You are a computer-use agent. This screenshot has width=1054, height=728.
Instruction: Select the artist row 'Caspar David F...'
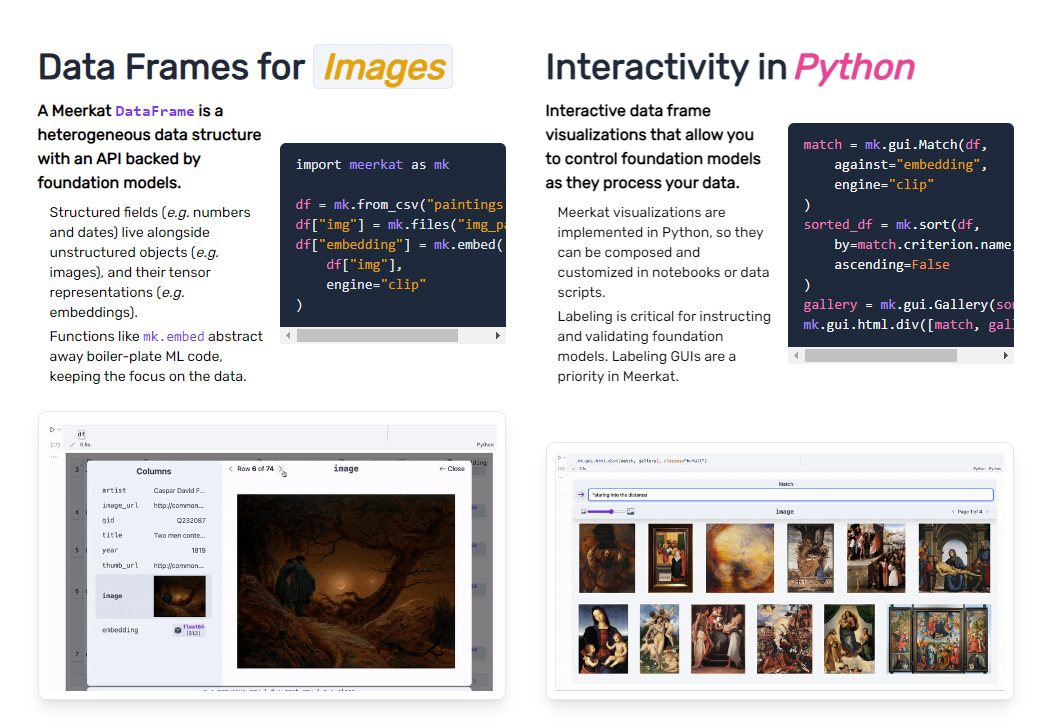tap(153, 490)
